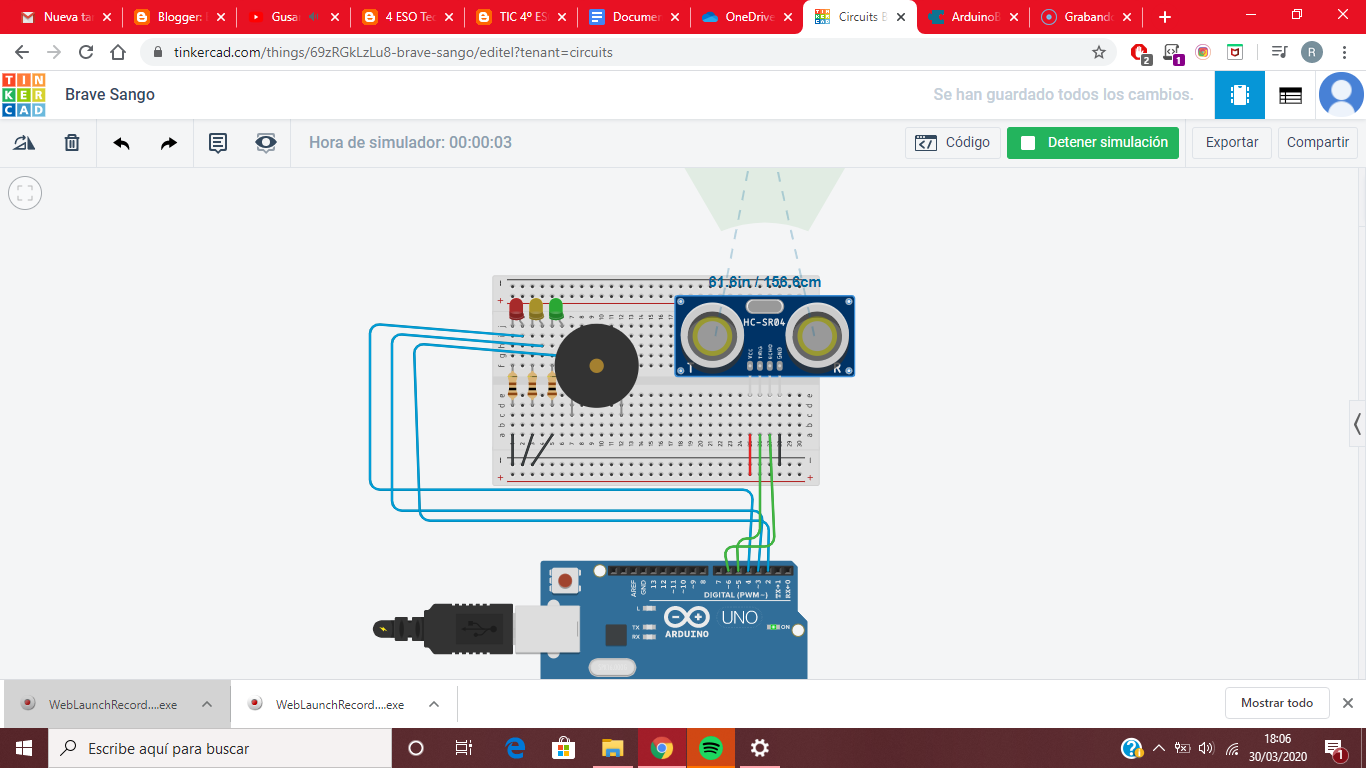The image size is (1366, 768).
Task: Click the HC-SR04 ultrasonic sensor
Action: tap(765, 336)
